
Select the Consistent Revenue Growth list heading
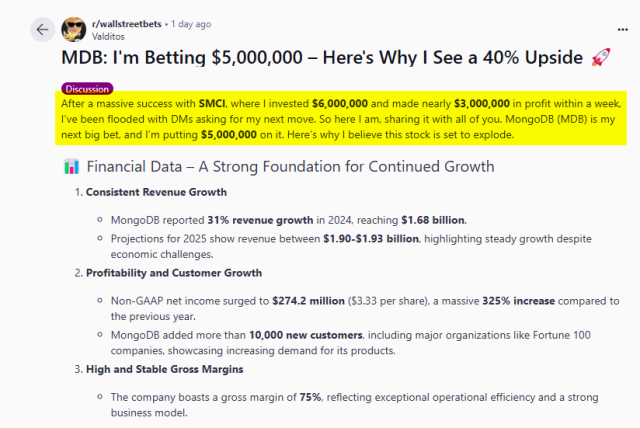tap(156, 192)
